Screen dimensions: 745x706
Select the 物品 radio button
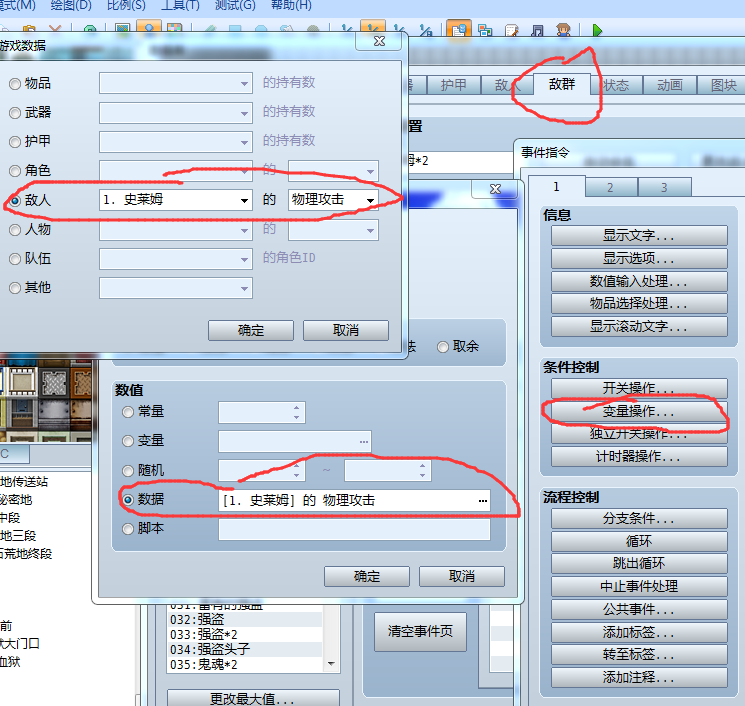point(15,84)
